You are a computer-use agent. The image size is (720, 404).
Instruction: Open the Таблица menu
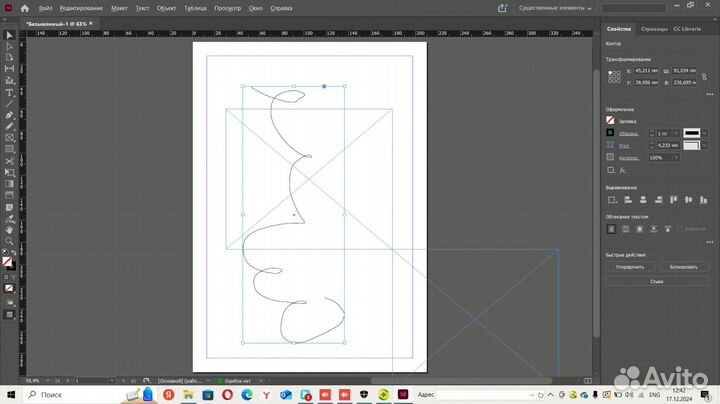click(x=195, y=8)
